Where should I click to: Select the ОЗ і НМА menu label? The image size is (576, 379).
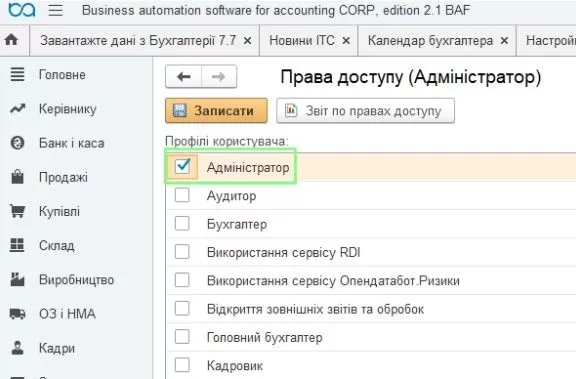point(67,314)
